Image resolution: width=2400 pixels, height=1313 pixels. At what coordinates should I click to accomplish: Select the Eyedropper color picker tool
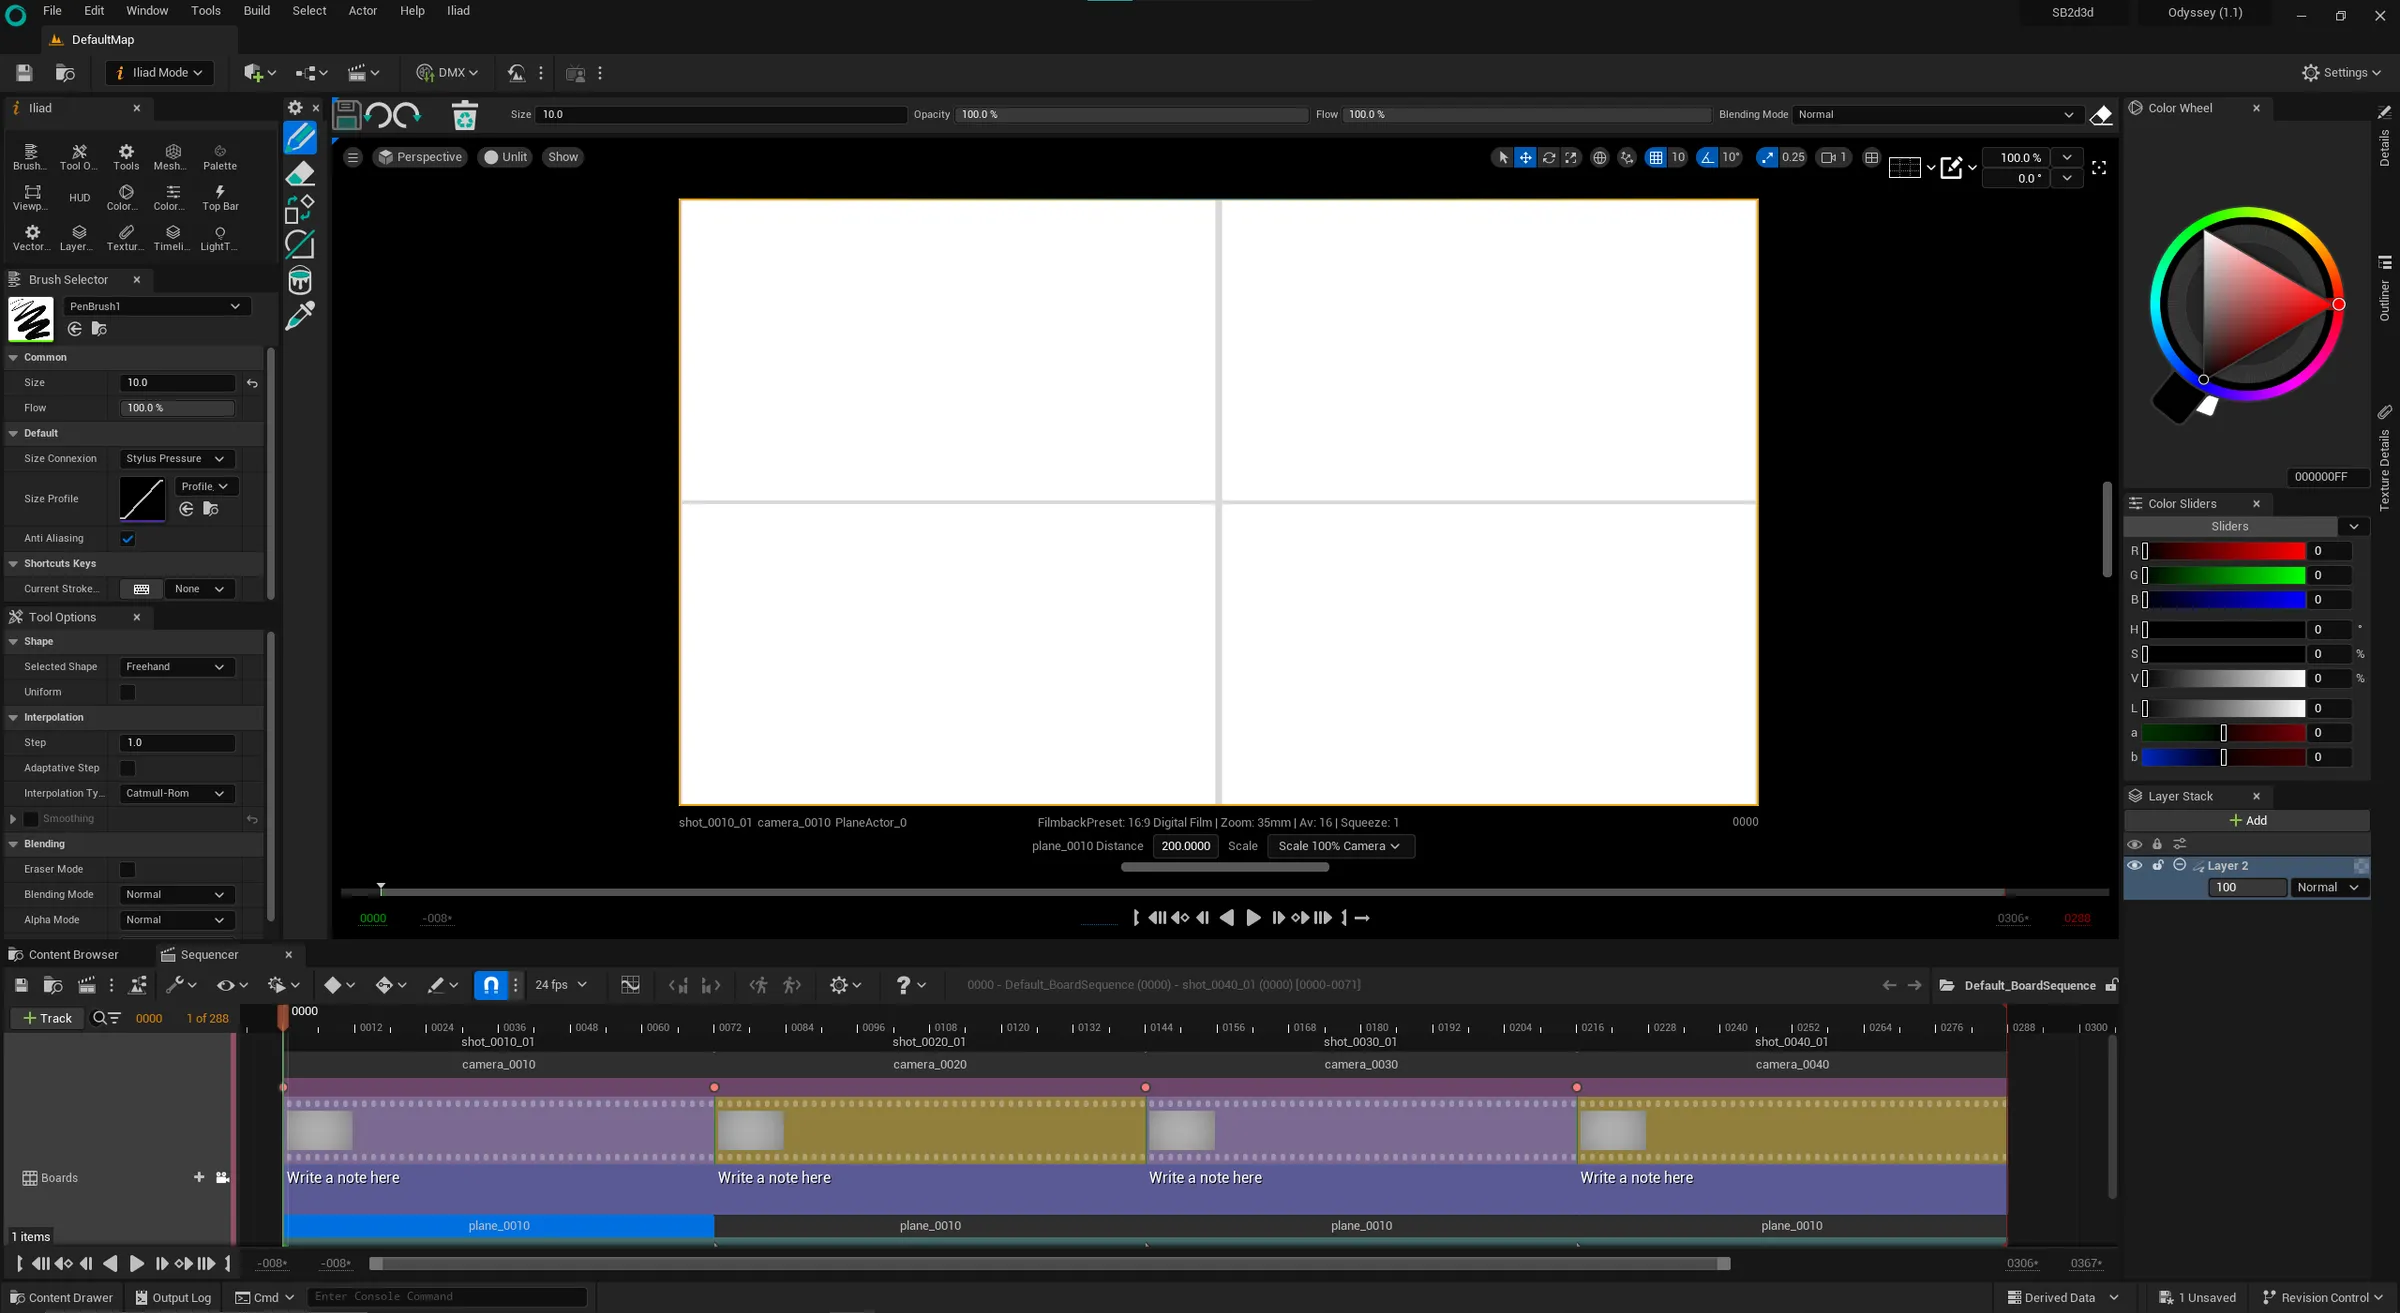click(x=300, y=316)
